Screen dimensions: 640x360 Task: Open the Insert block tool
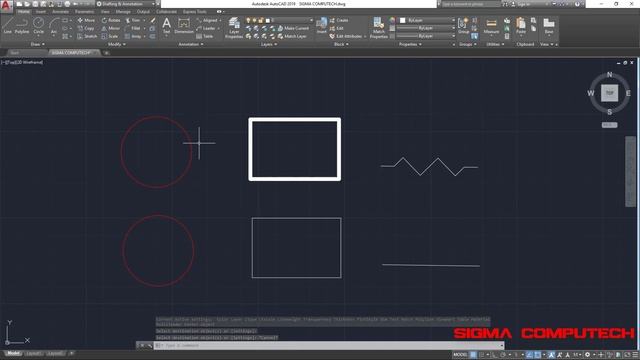pos(322,25)
